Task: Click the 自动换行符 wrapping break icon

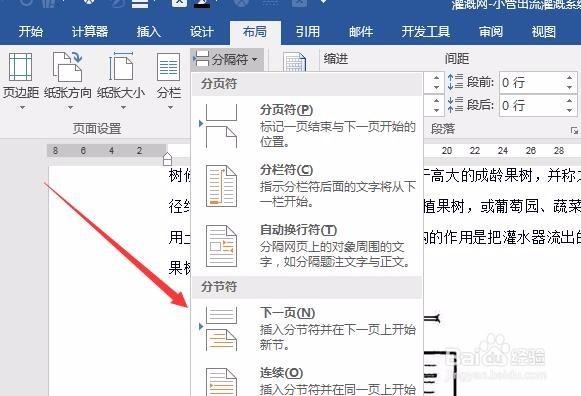Action: [221, 246]
